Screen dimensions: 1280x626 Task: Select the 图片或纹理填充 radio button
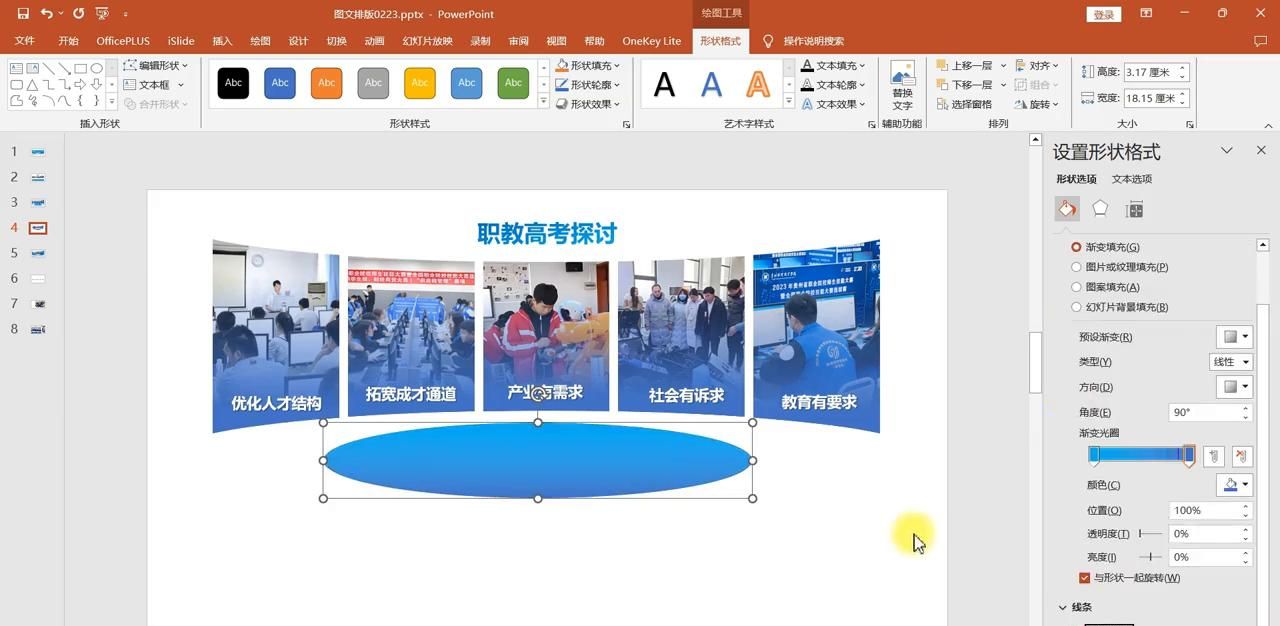tap(1077, 267)
